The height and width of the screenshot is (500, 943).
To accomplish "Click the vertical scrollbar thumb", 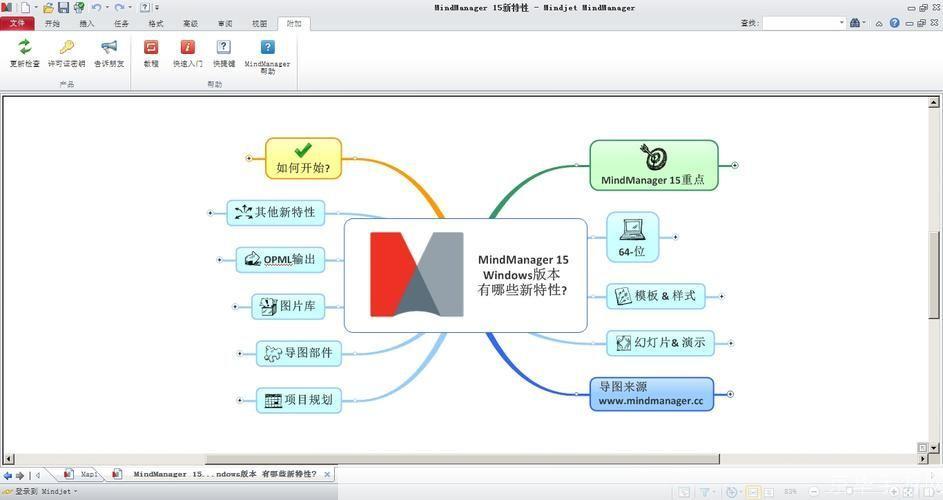I will [933, 276].
